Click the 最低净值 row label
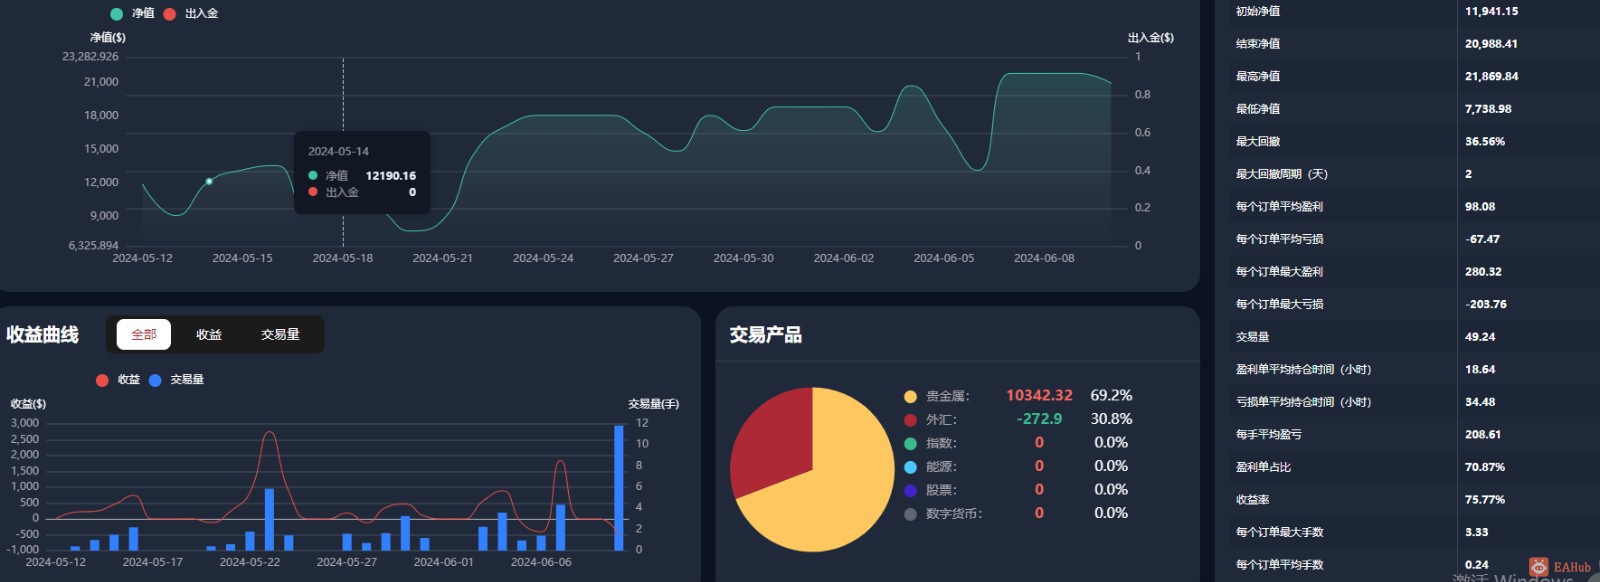Image resolution: width=1600 pixels, height=582 pixels. [x=1257, y=109]
